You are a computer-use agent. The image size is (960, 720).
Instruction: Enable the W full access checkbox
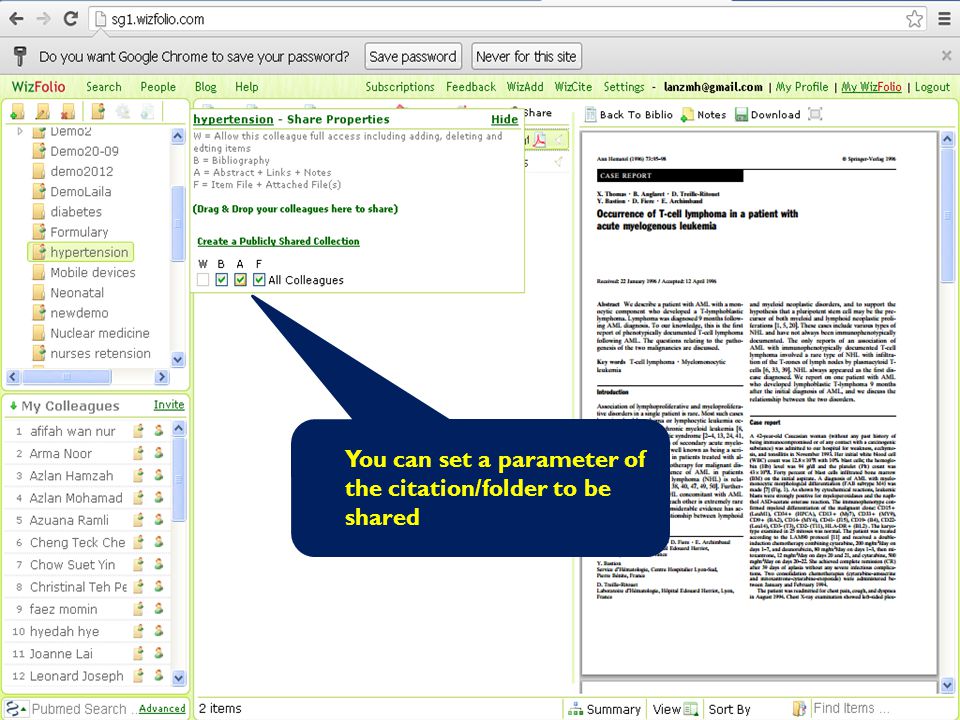pos(203,280)
